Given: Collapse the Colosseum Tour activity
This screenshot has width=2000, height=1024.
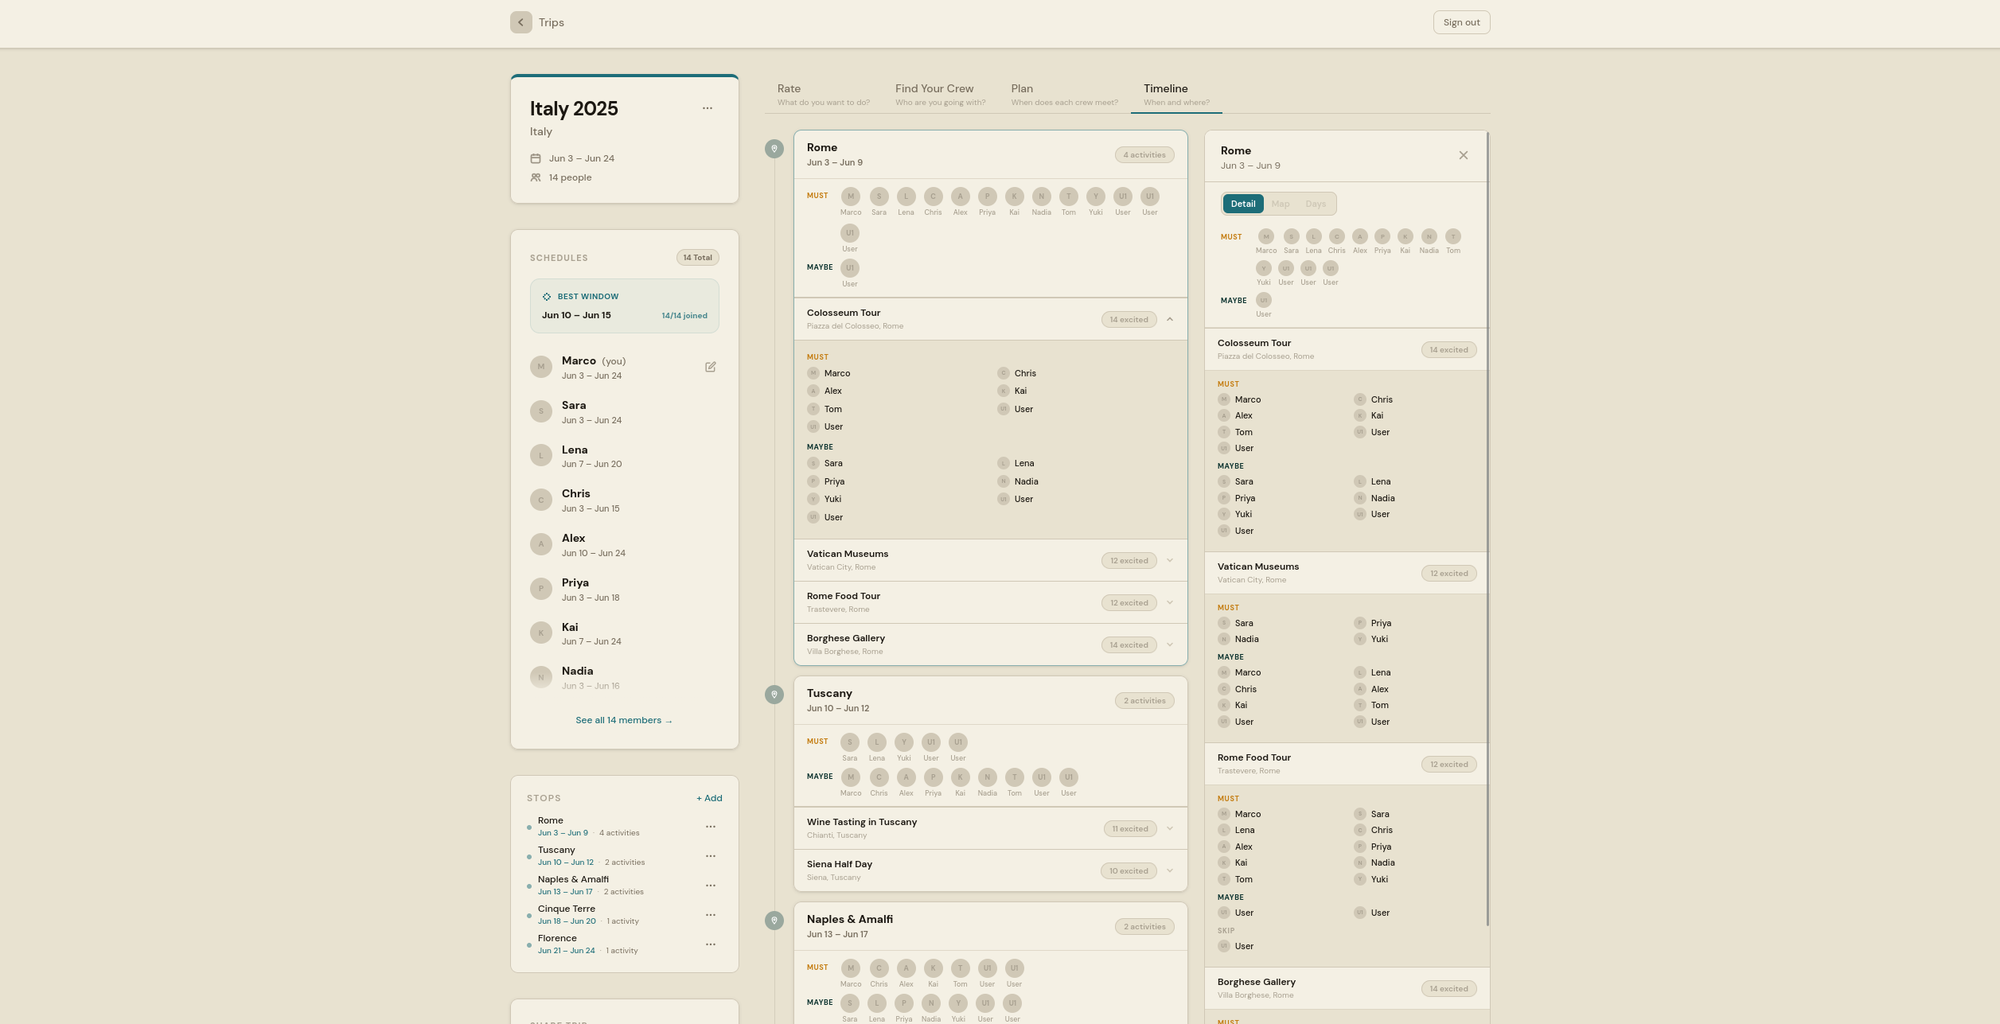Looking at the screenshot, I should [x=1170, y=320].
